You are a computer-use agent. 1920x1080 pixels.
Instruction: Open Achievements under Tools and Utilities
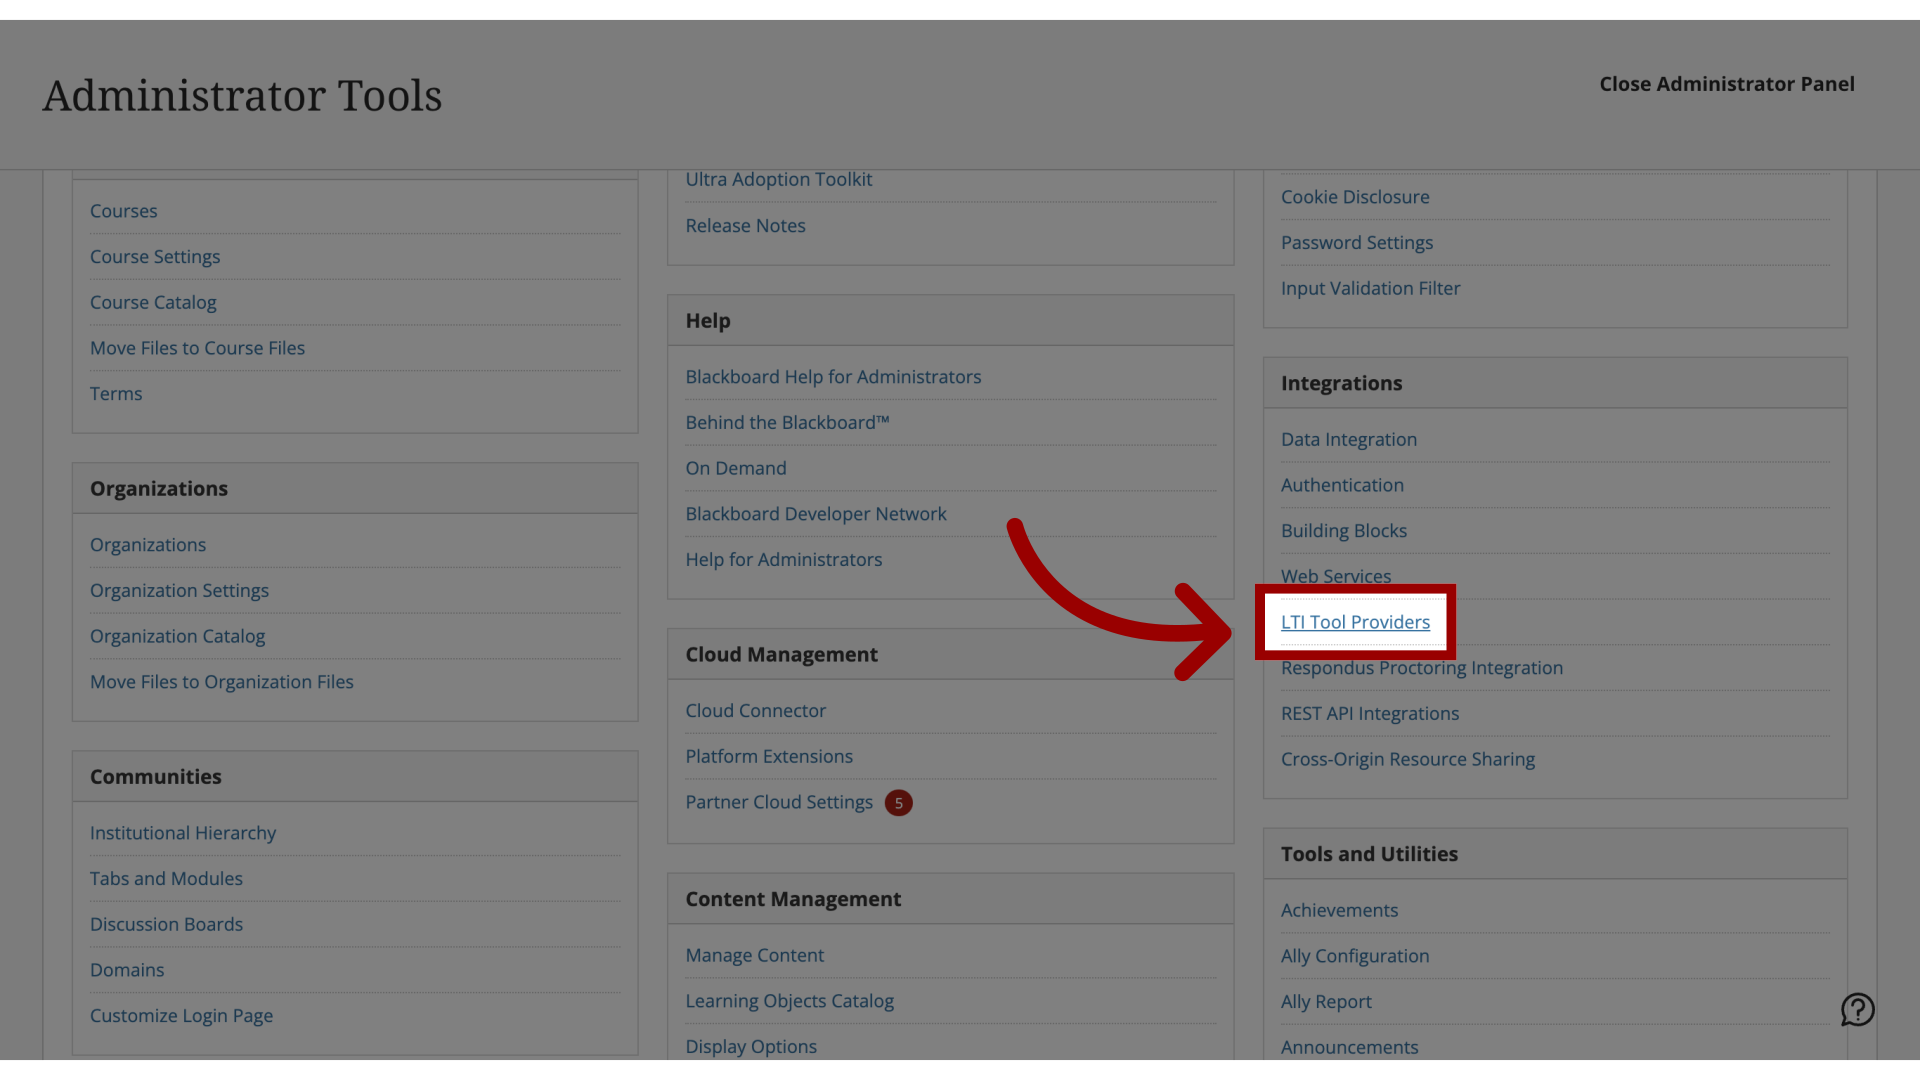[x=1338, y=910]
